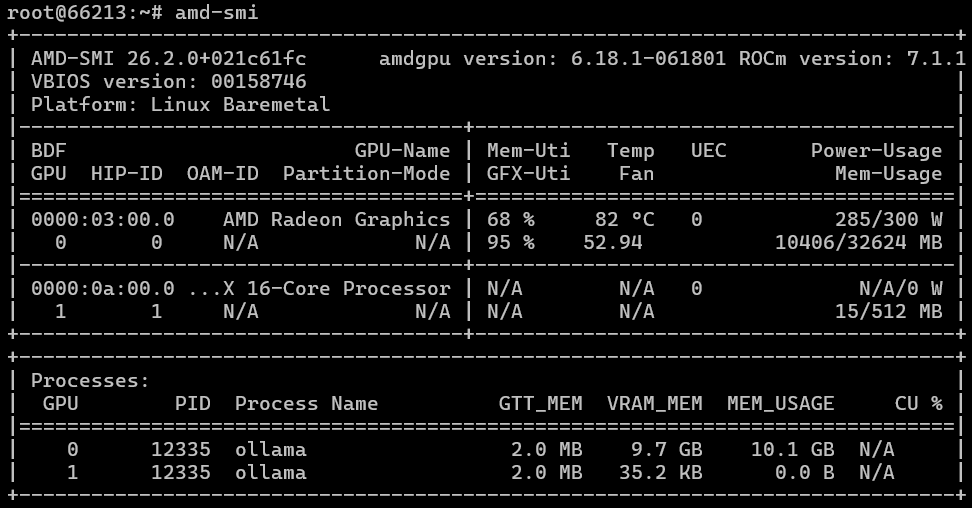Click the 95 % GFX utilization value

tap(510, 242)
